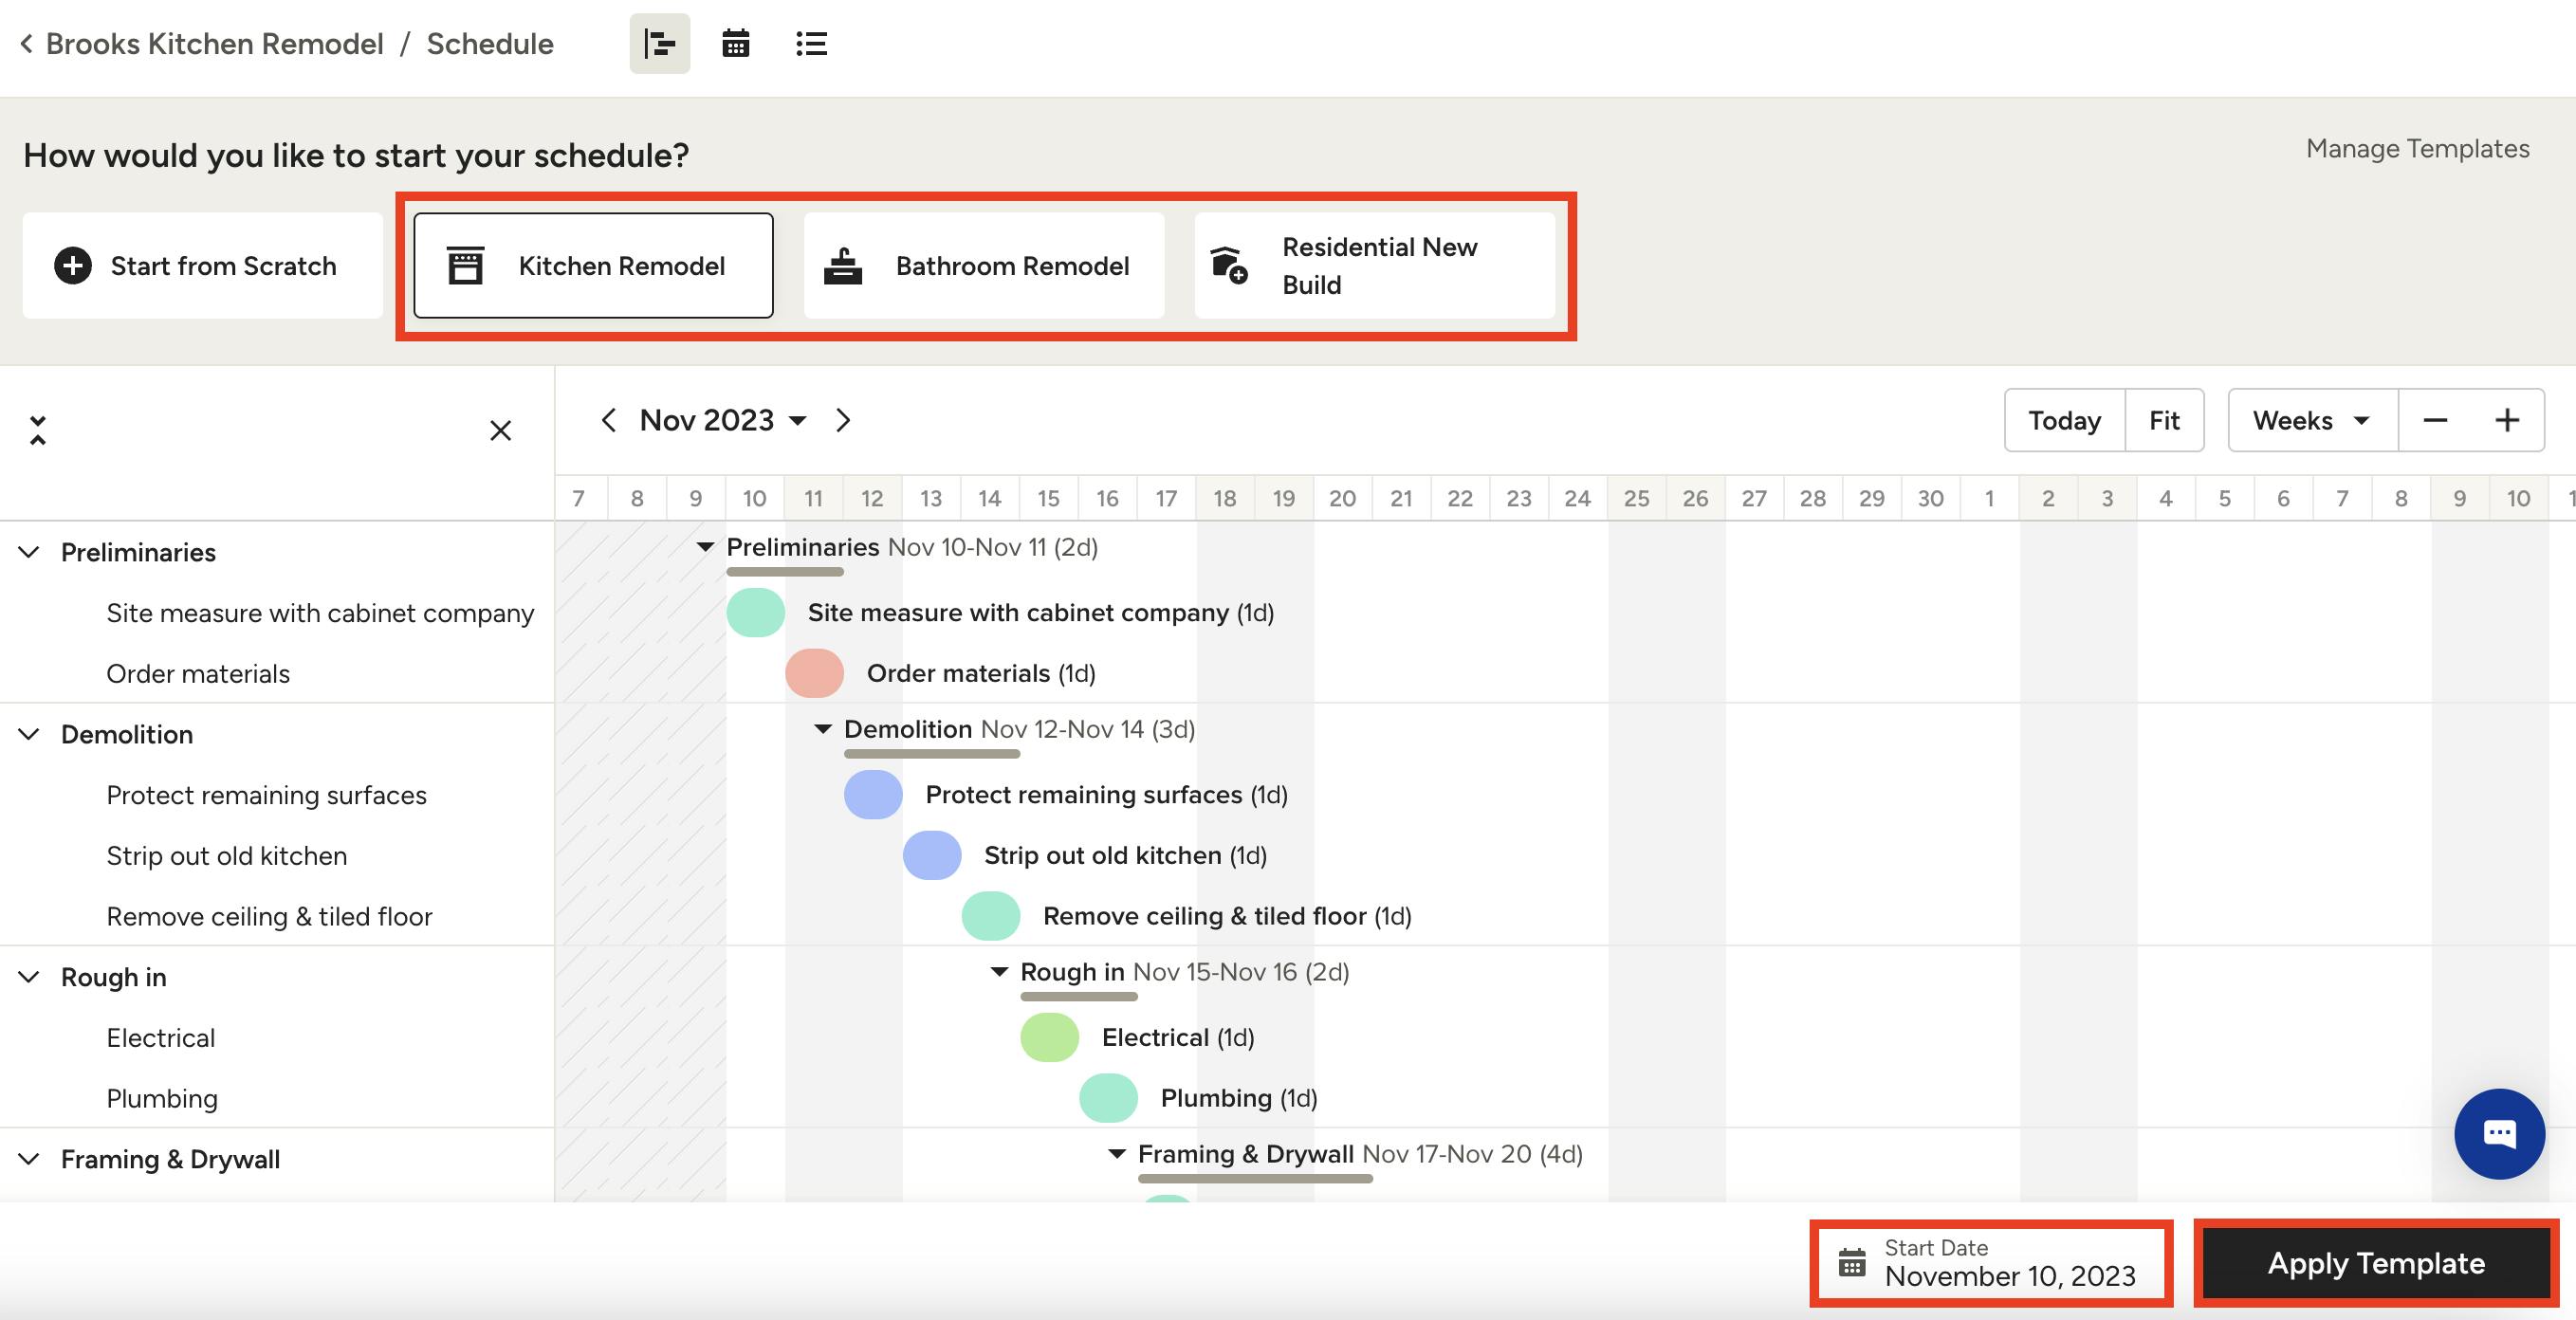Screen dimensions: 2576x1320
Task: Switch to the Gantt chart view icon
Action: point(659,43)
